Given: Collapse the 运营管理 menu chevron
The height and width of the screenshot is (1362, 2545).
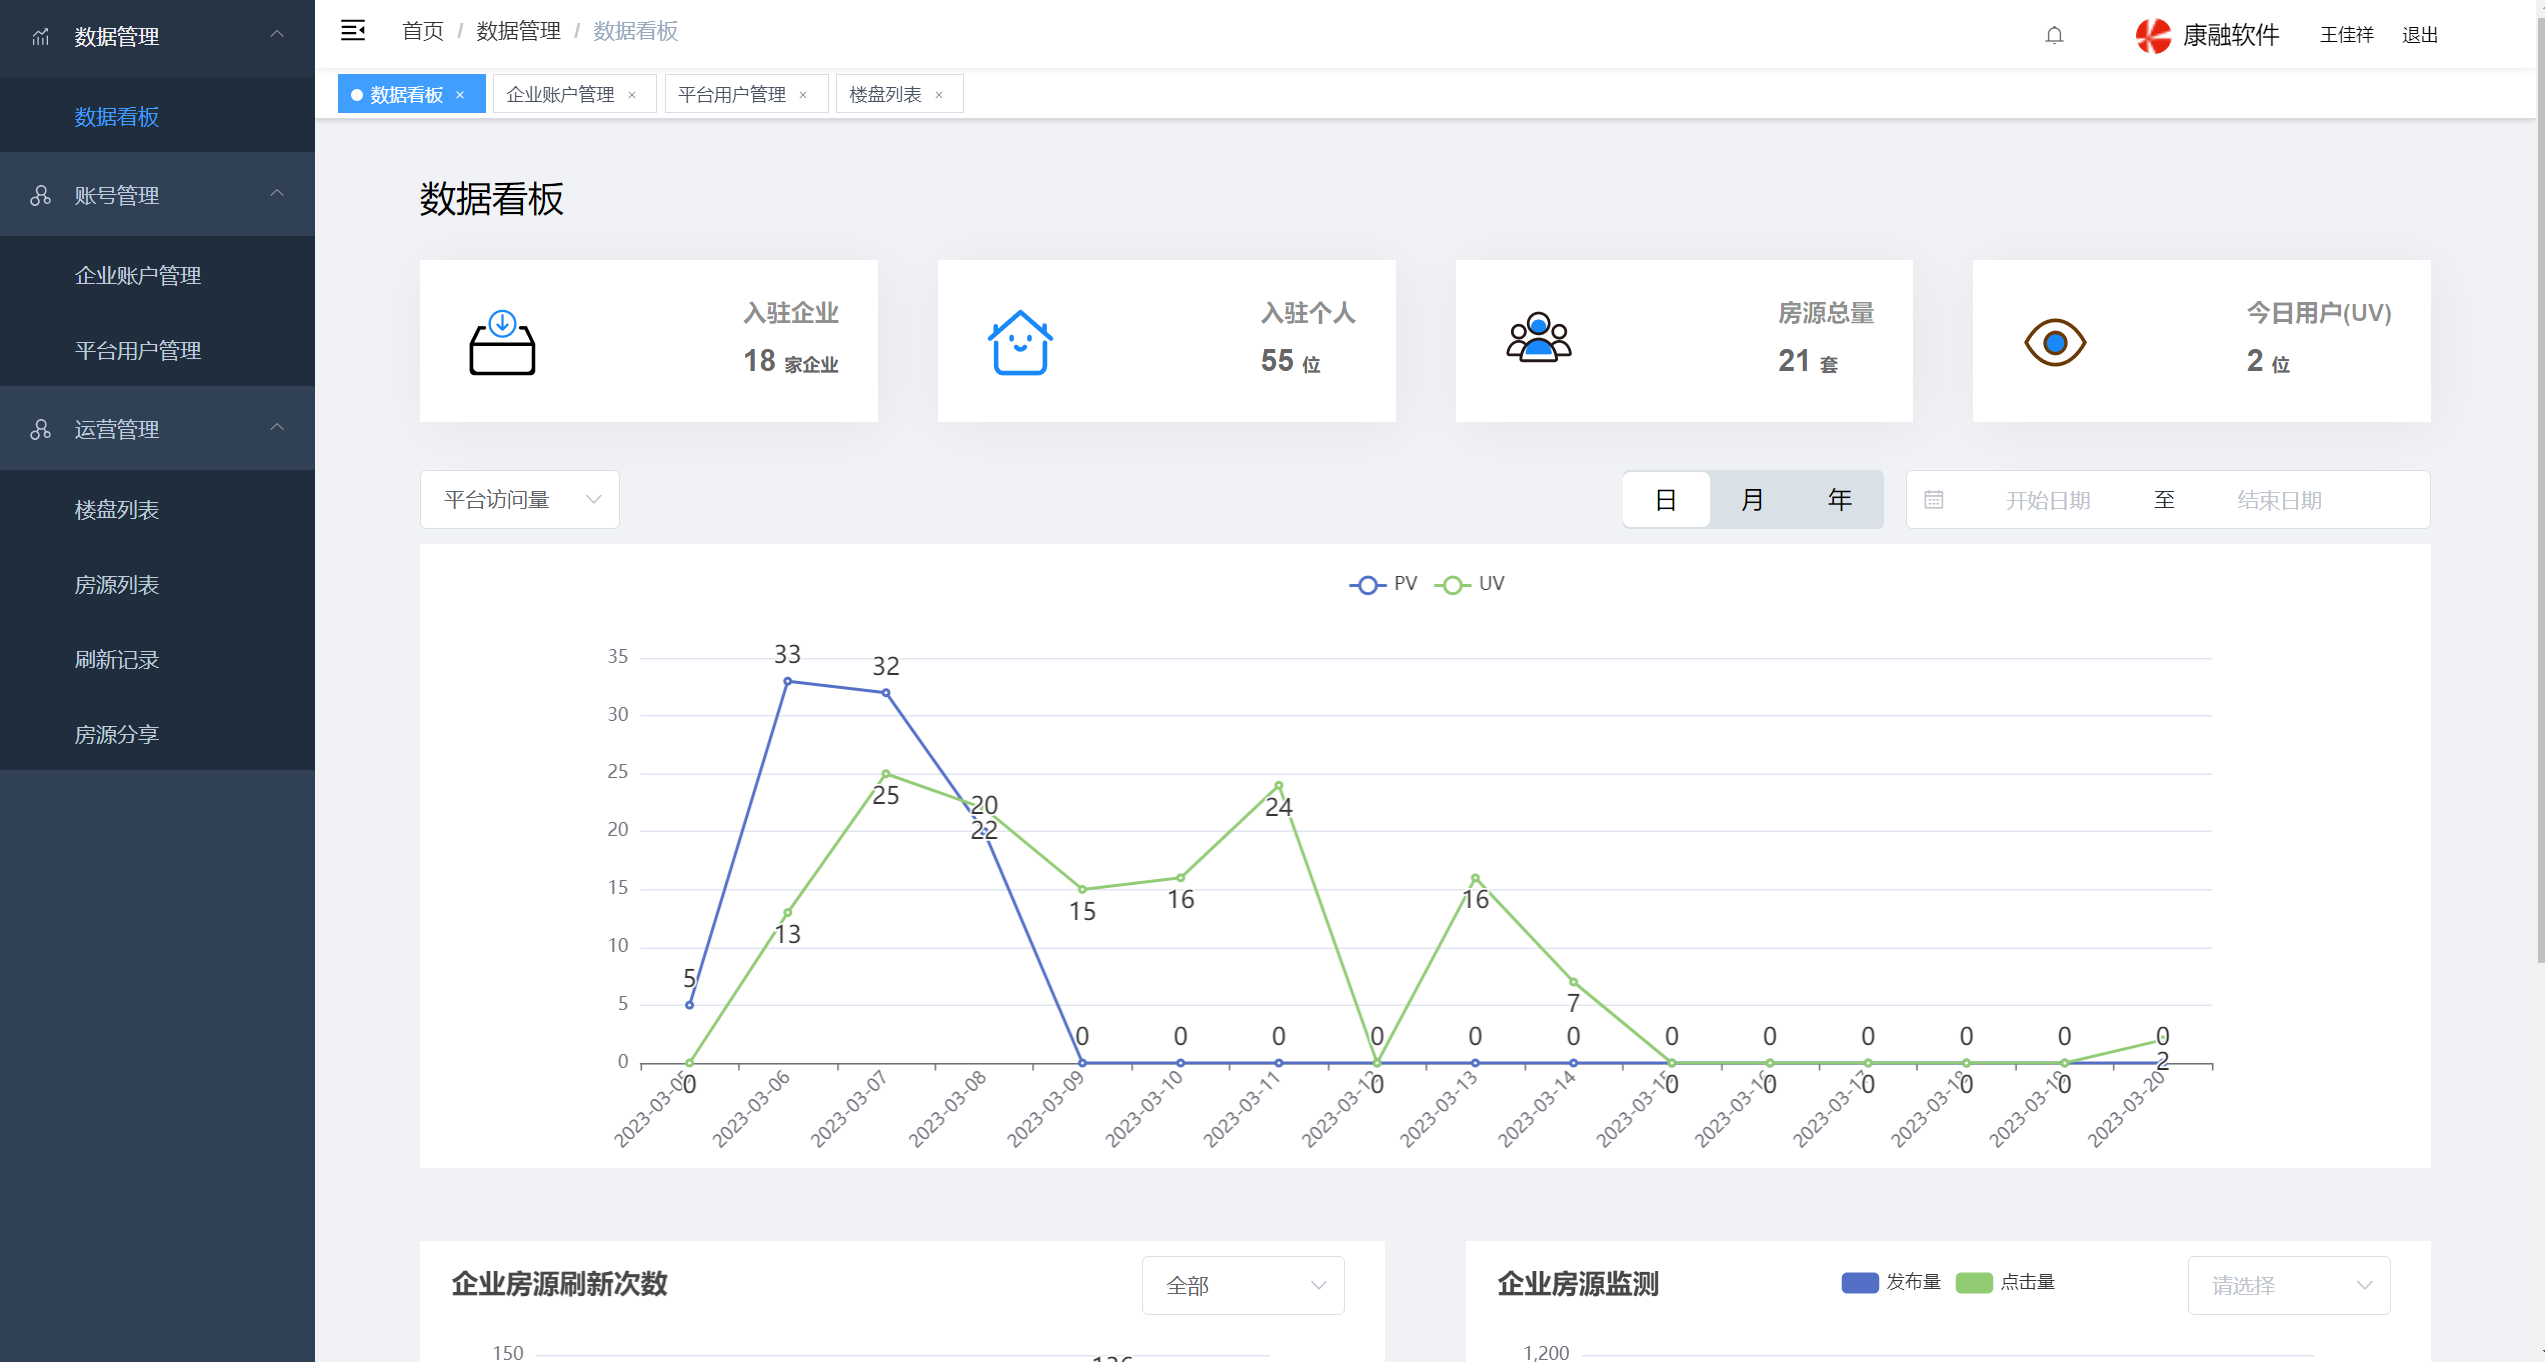Looking at the screenshot, I should (x=277, y=428).
